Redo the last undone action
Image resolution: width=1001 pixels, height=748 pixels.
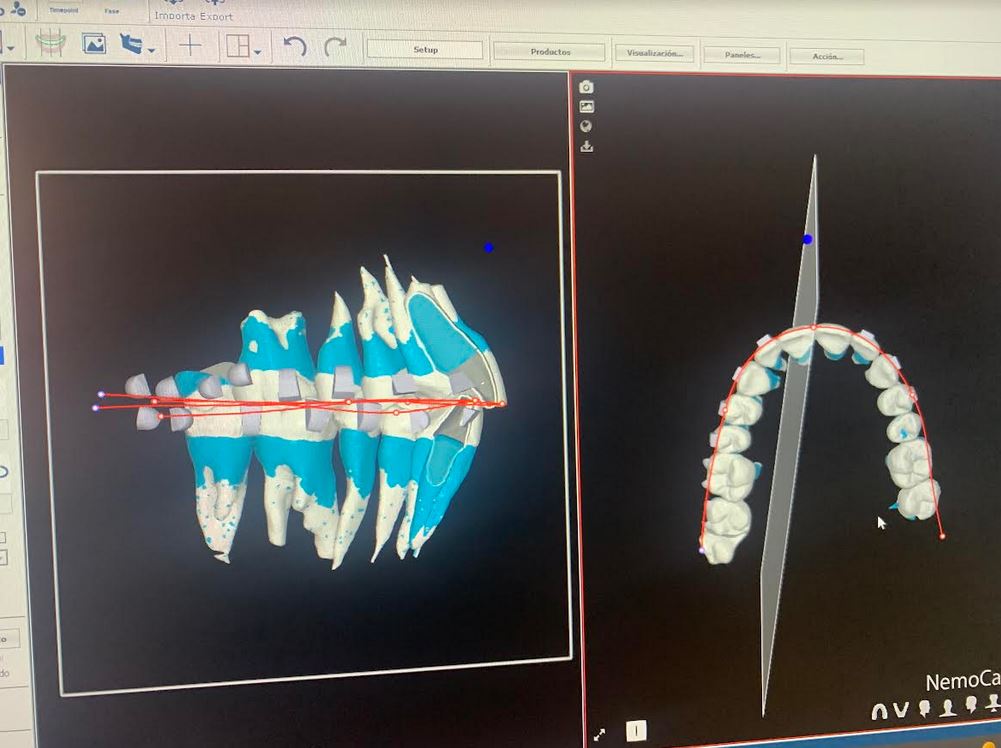pyautogui.click(x=335, y=46)
